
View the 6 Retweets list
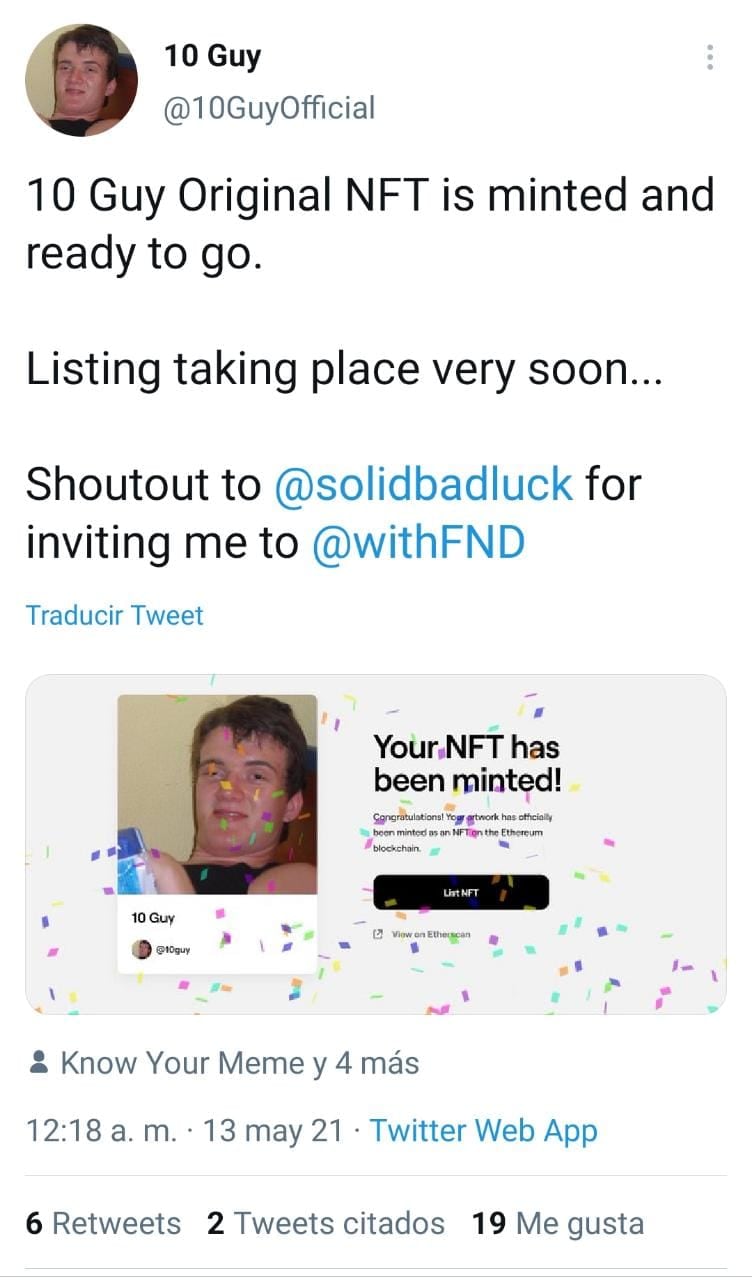pos(103,1223)
